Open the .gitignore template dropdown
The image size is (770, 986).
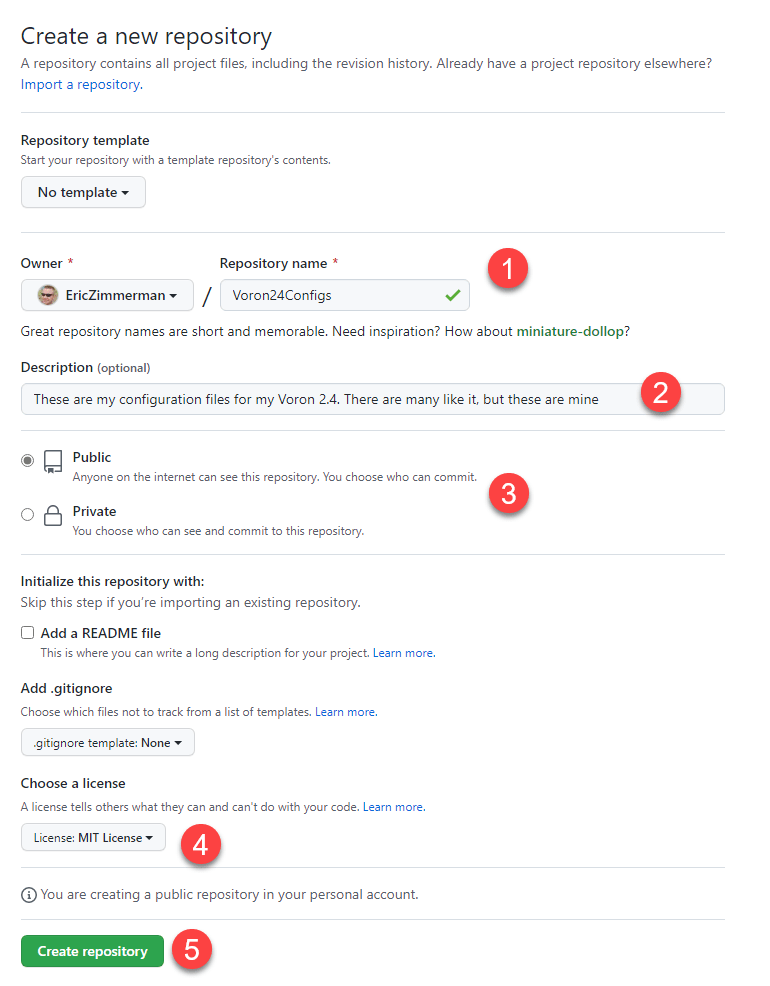pos(107,742)
